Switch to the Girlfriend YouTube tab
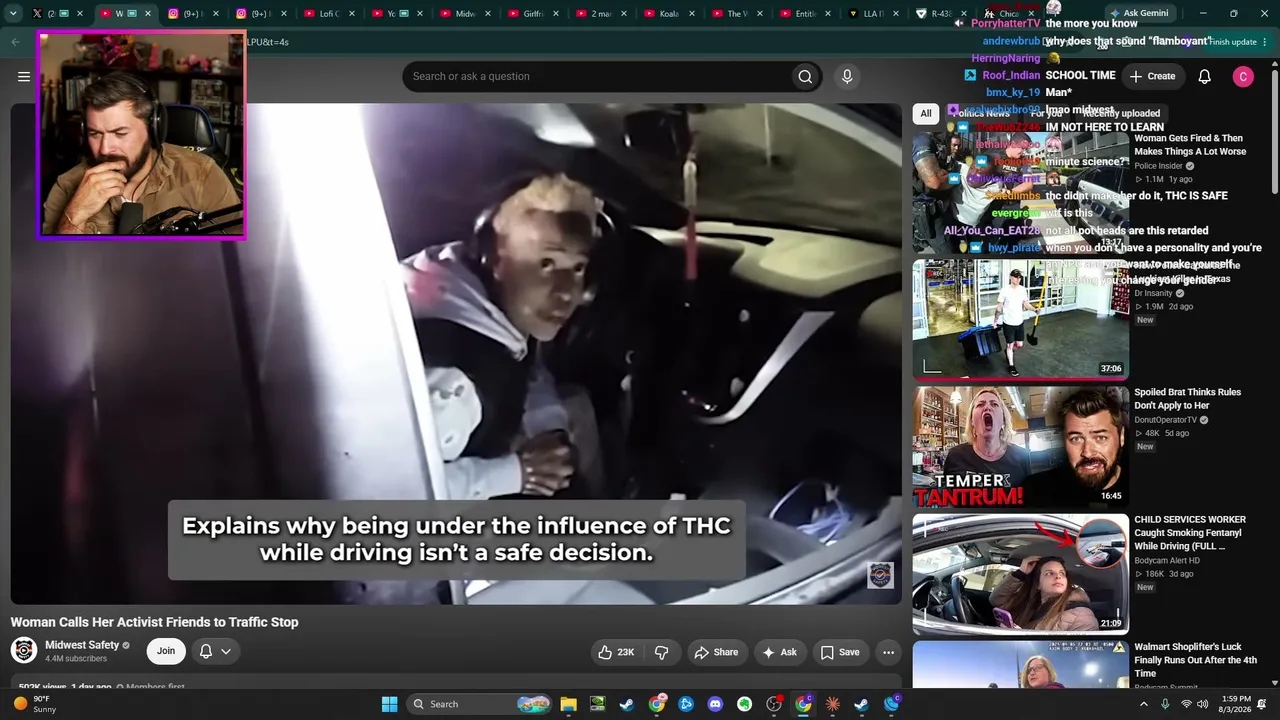 coord(534,14)
